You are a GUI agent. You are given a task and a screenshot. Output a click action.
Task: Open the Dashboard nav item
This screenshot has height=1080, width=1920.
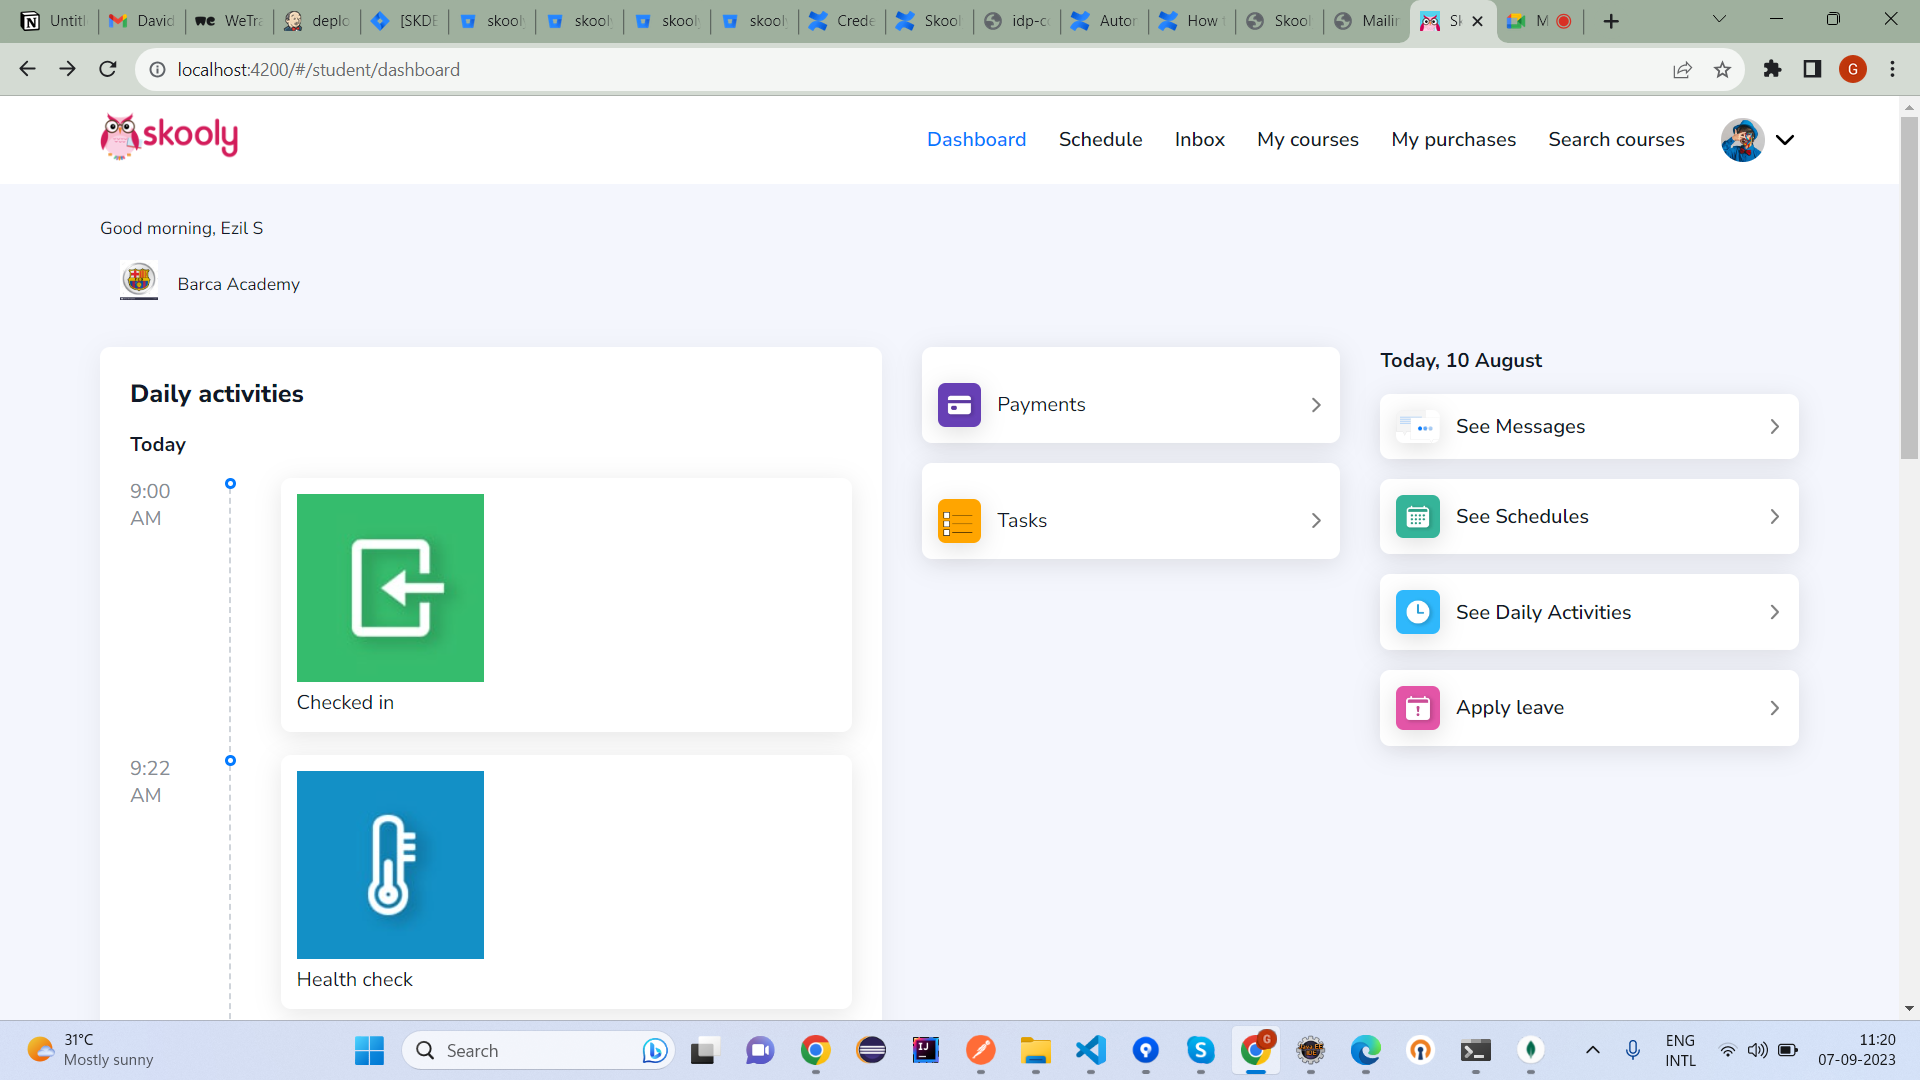tap(976, 139)
